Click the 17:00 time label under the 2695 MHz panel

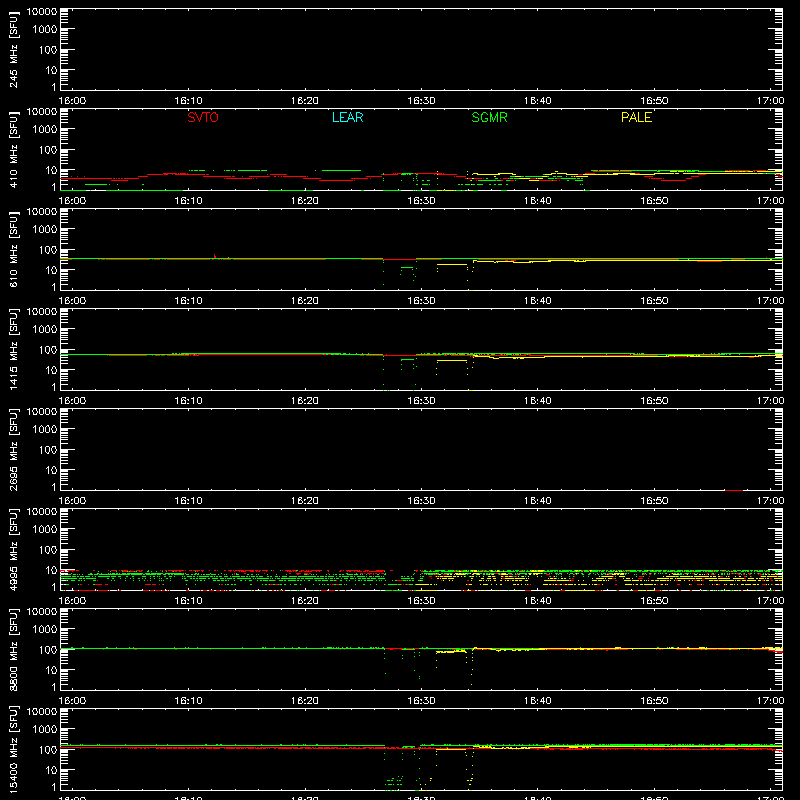pos(770,501)
